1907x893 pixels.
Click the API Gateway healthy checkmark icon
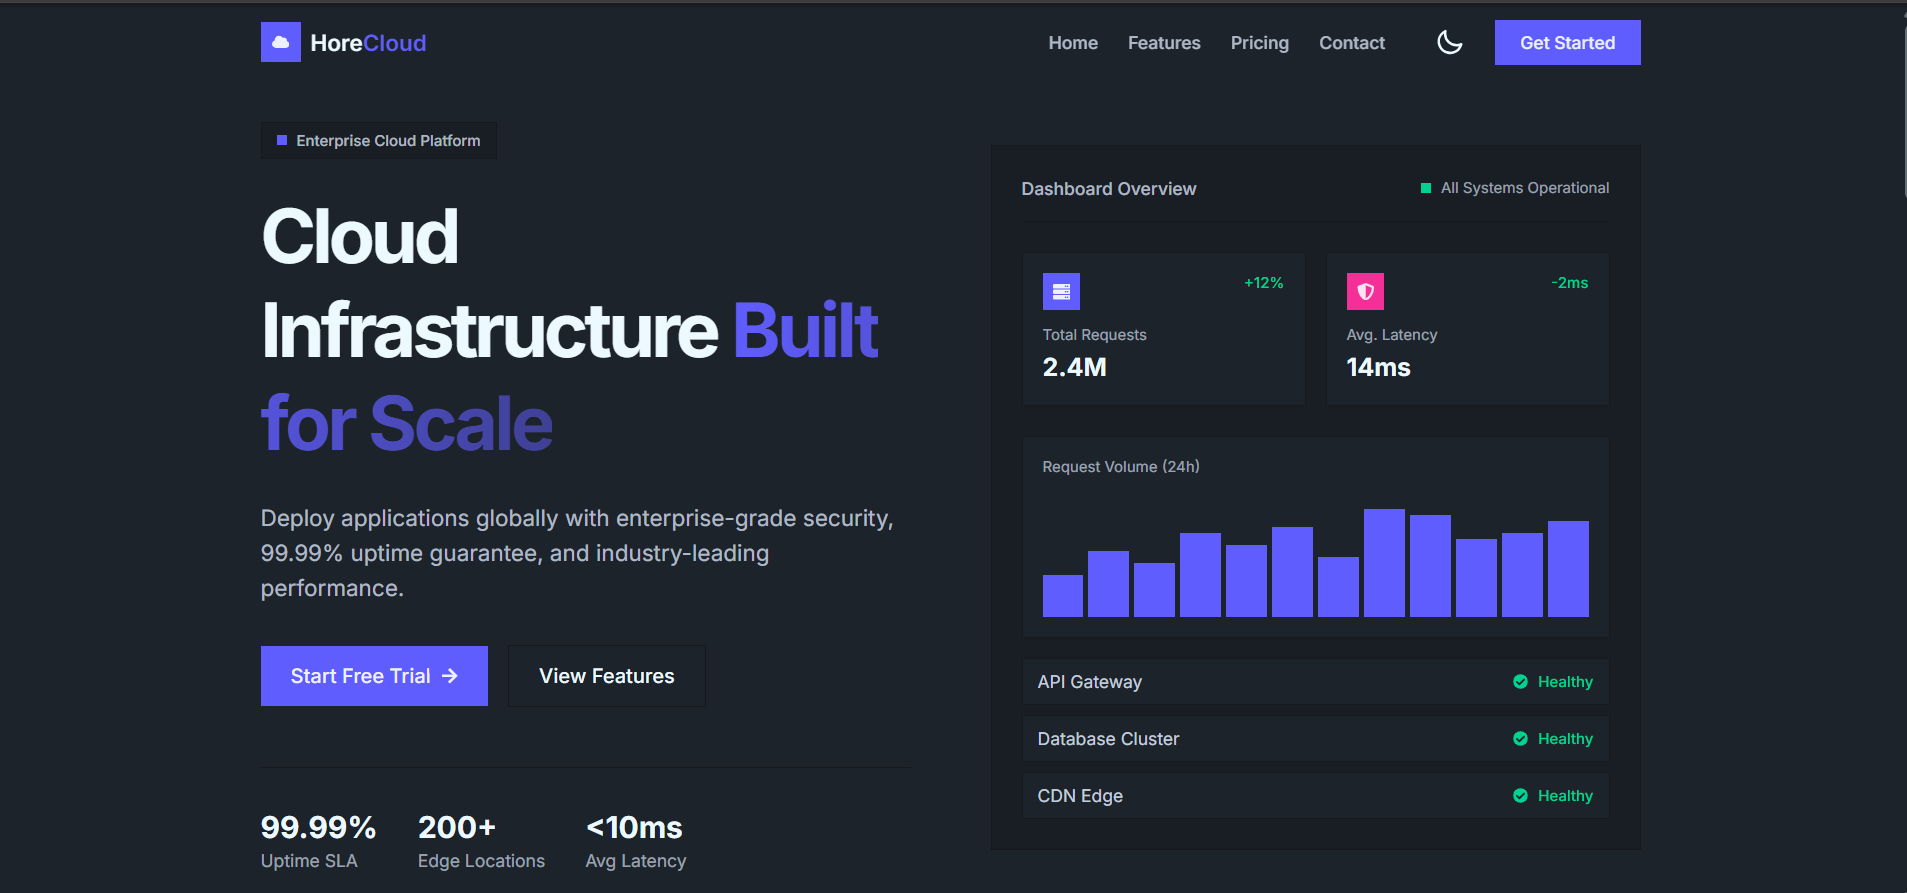[1520, 682]
